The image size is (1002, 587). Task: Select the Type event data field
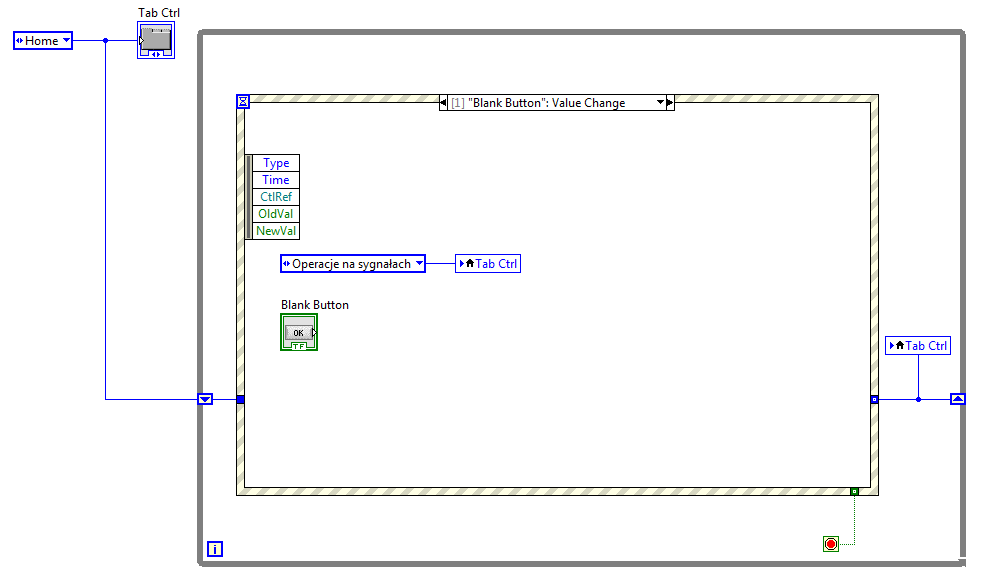(276, 163)
